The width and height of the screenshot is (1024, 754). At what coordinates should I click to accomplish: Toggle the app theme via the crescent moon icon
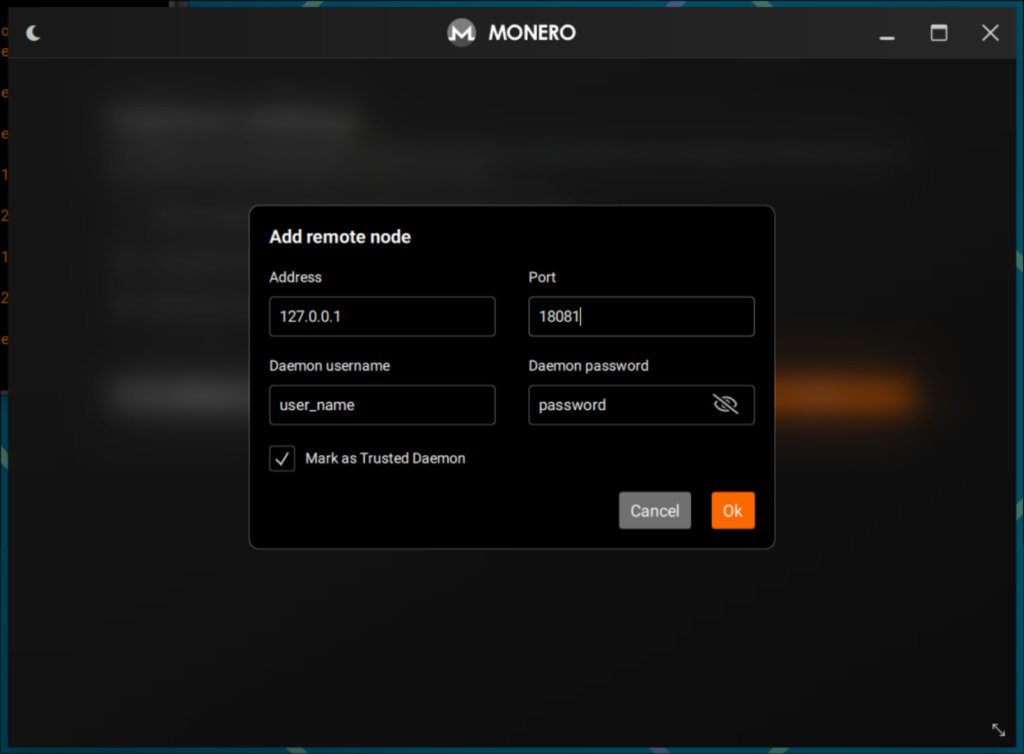coord(33,32)
